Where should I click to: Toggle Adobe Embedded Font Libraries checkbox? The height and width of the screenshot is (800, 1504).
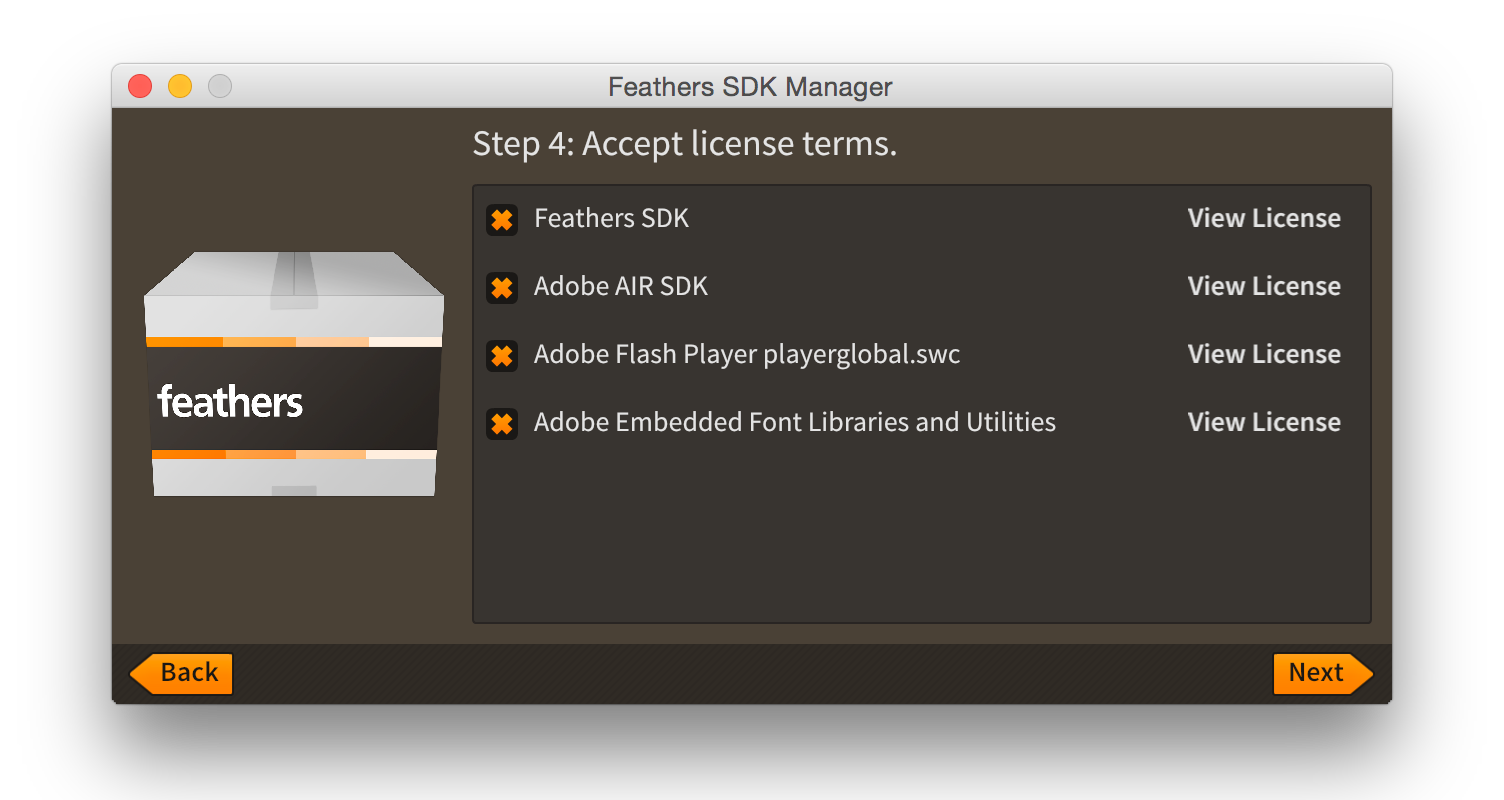tap(502, 424)
